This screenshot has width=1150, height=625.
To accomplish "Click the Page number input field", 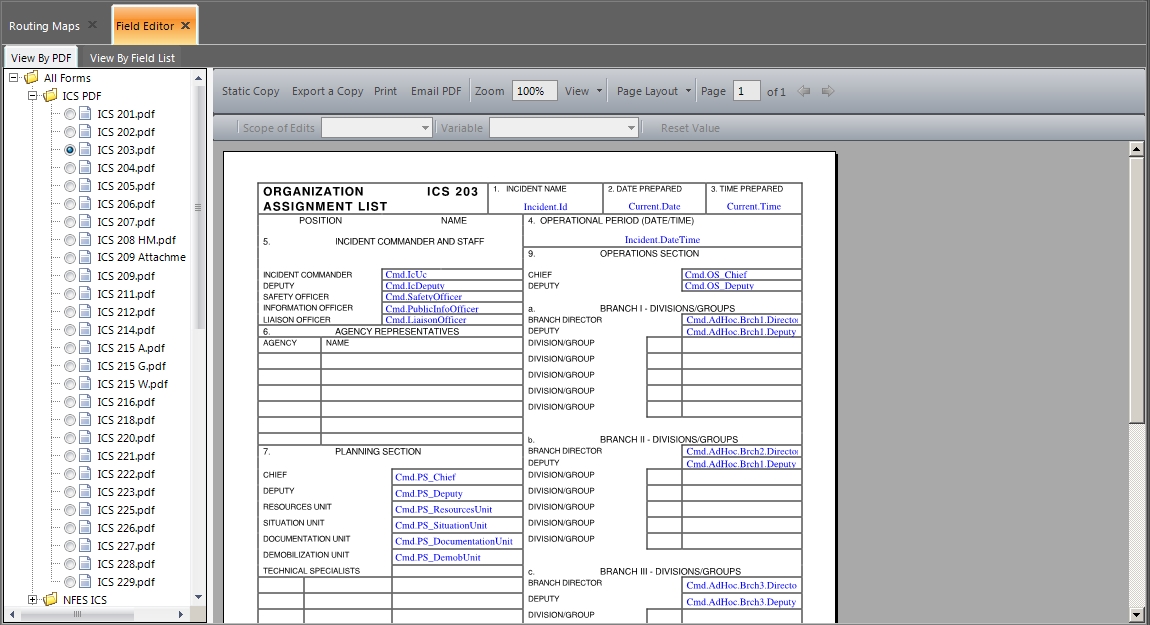I will pos(747,91).
